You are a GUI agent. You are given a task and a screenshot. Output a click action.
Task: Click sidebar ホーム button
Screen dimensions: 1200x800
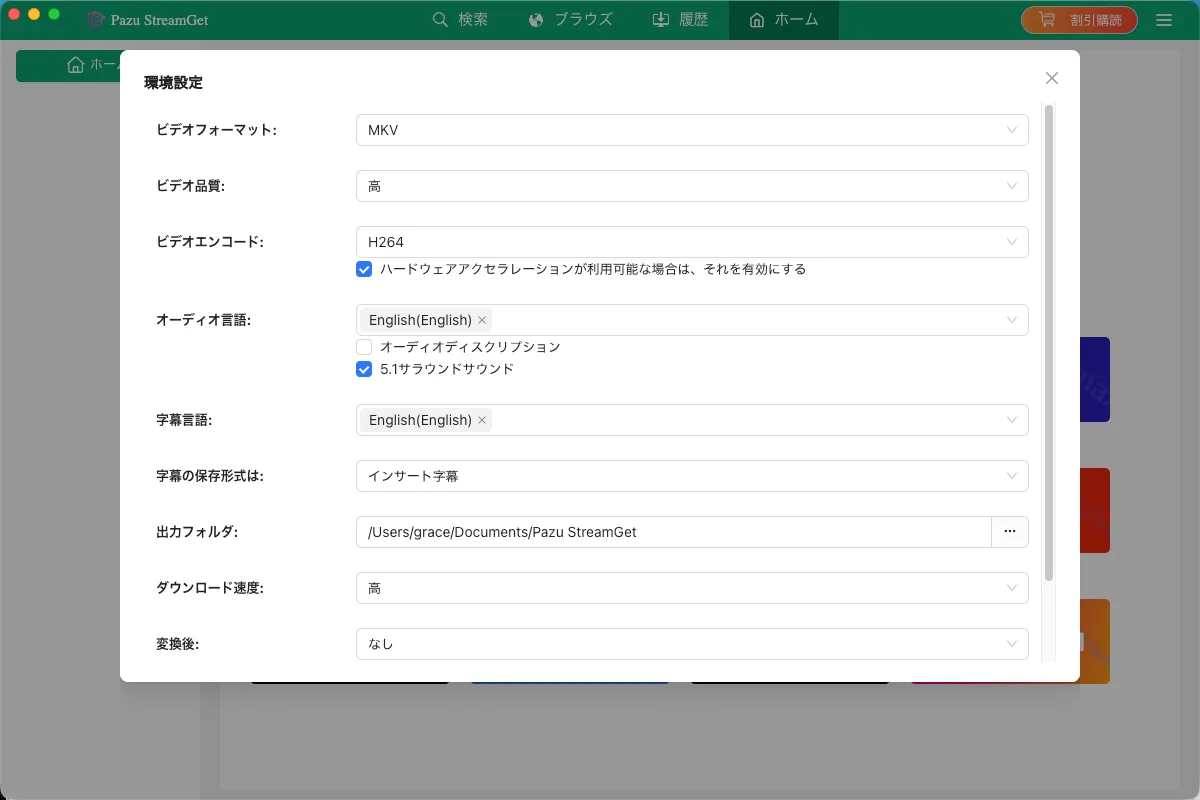68,65
